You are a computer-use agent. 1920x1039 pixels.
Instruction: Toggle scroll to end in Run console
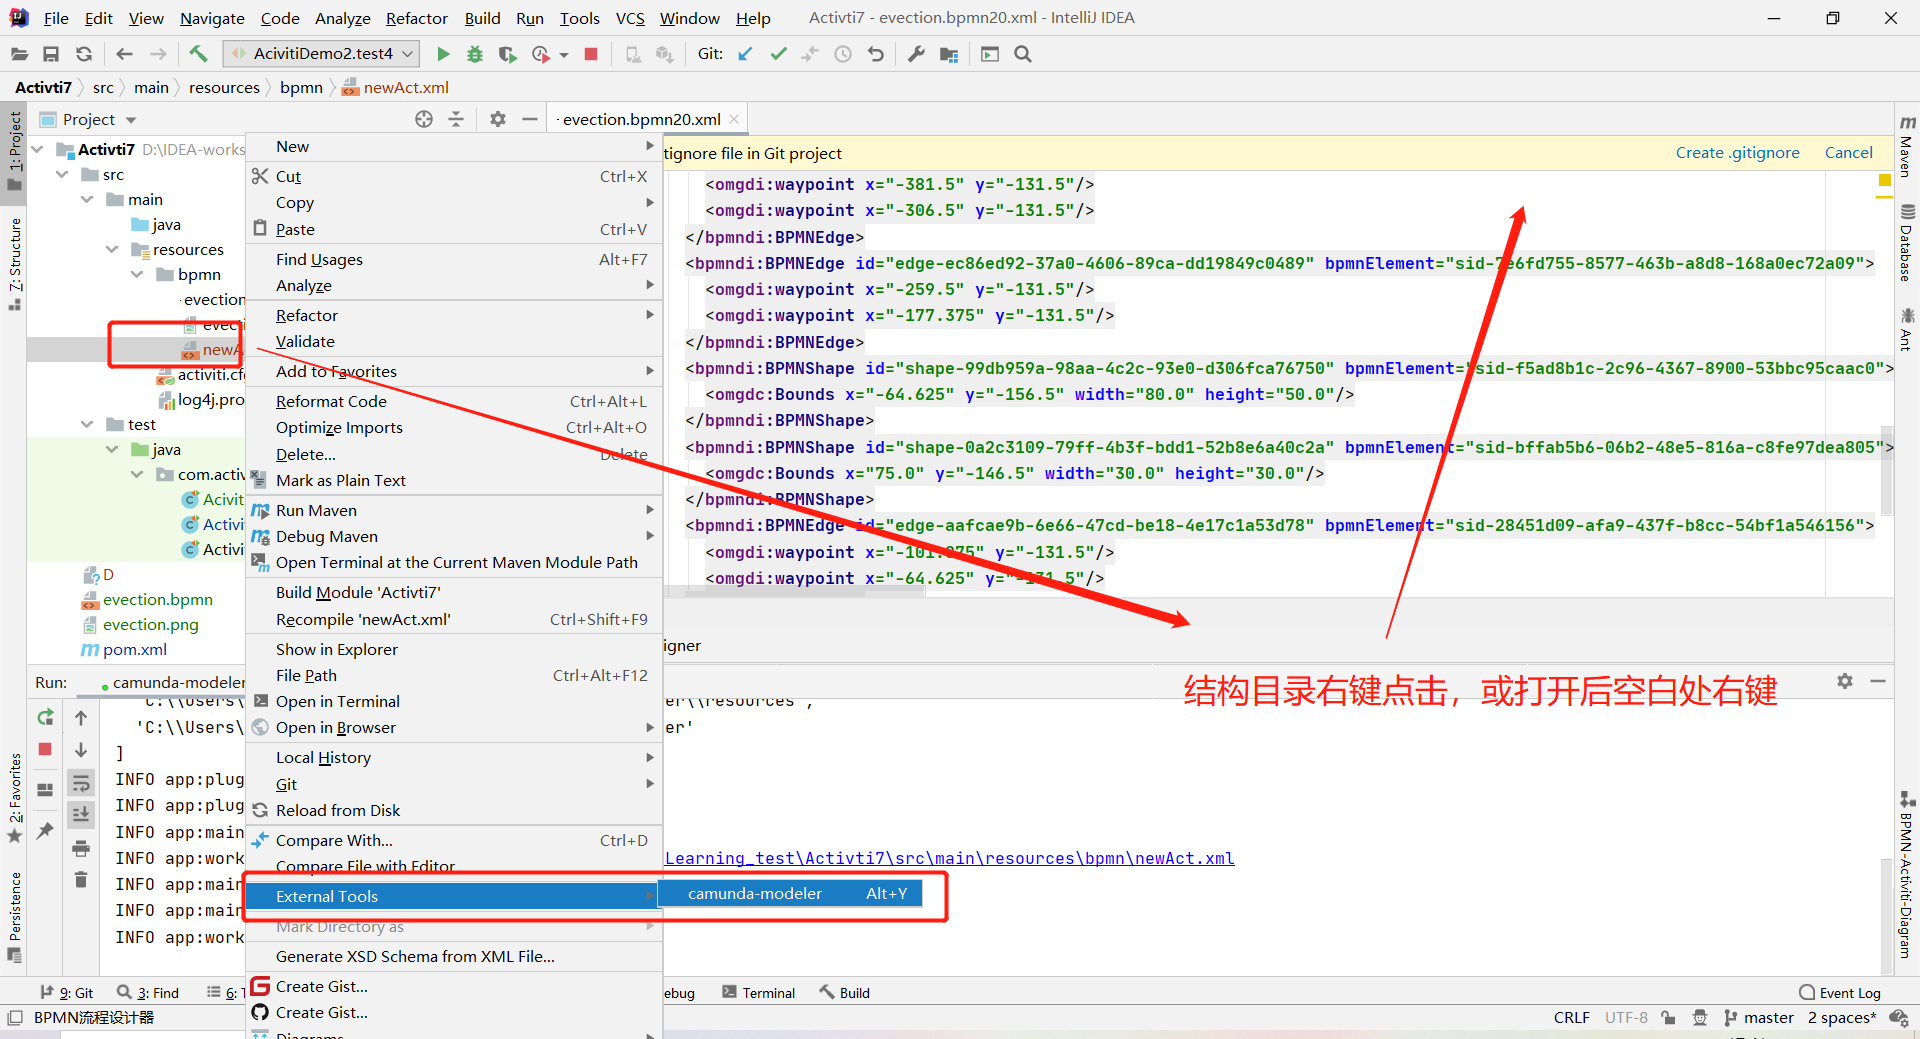pyautogui.click(x=81, y=815)
